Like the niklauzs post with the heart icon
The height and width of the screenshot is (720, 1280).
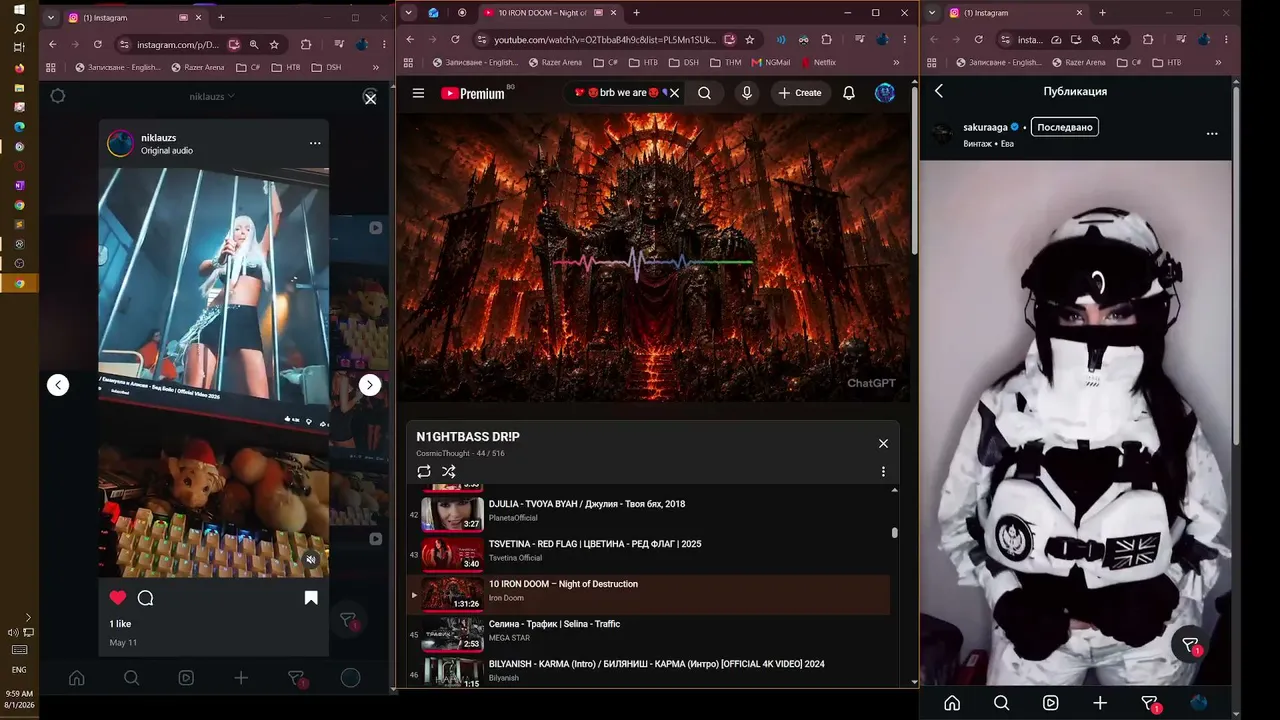[118, 598]
